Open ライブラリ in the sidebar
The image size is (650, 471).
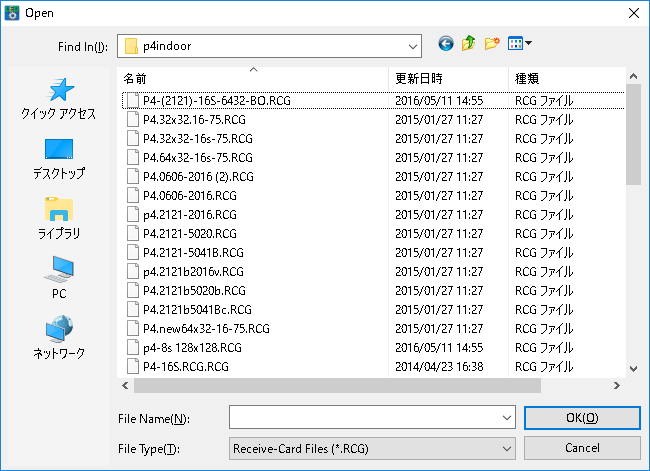pyautogui.click(x=58, y=219)
